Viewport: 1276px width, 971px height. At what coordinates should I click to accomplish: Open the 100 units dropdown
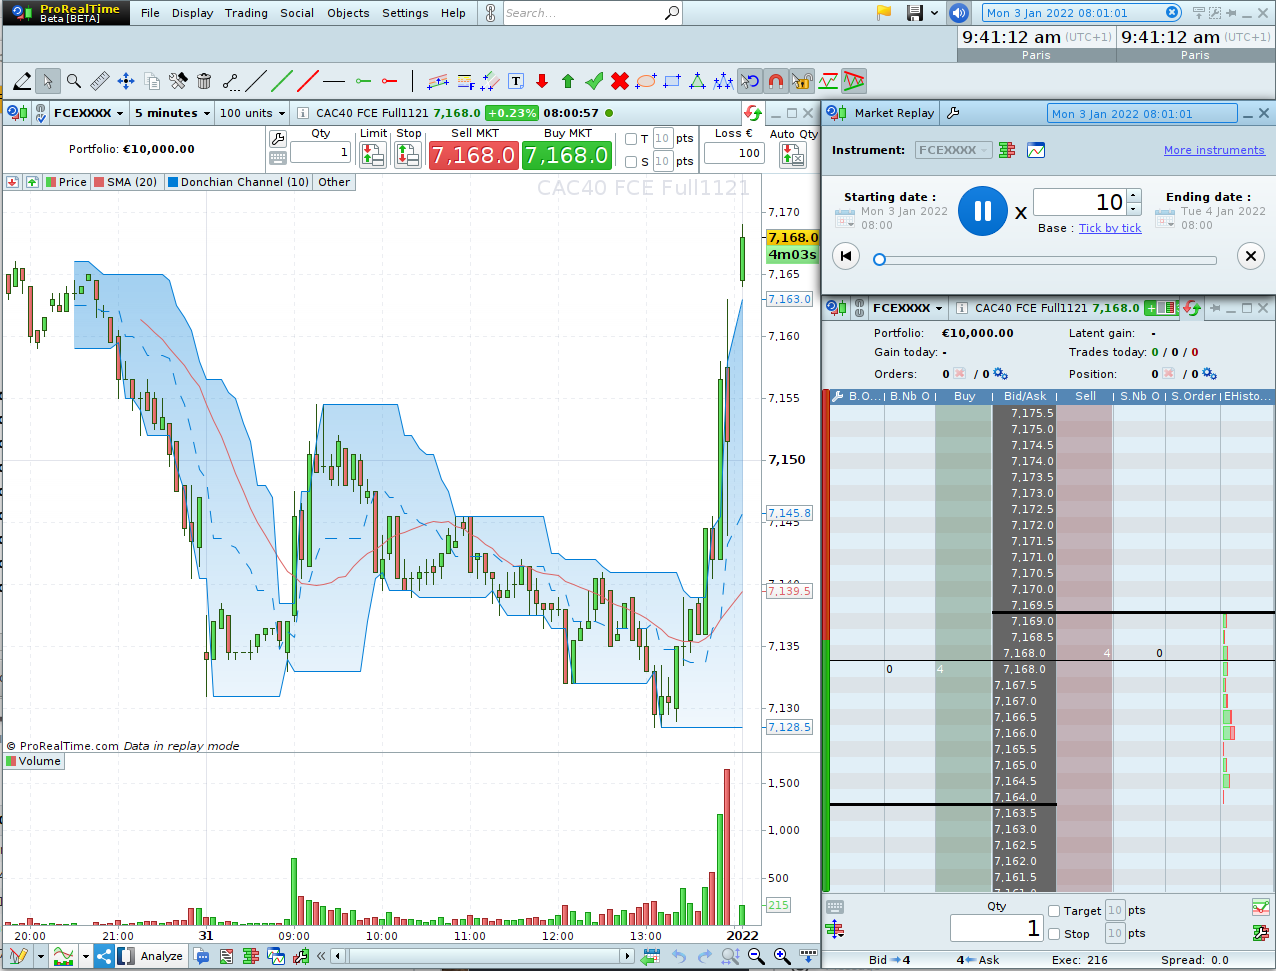click(252, 113)
